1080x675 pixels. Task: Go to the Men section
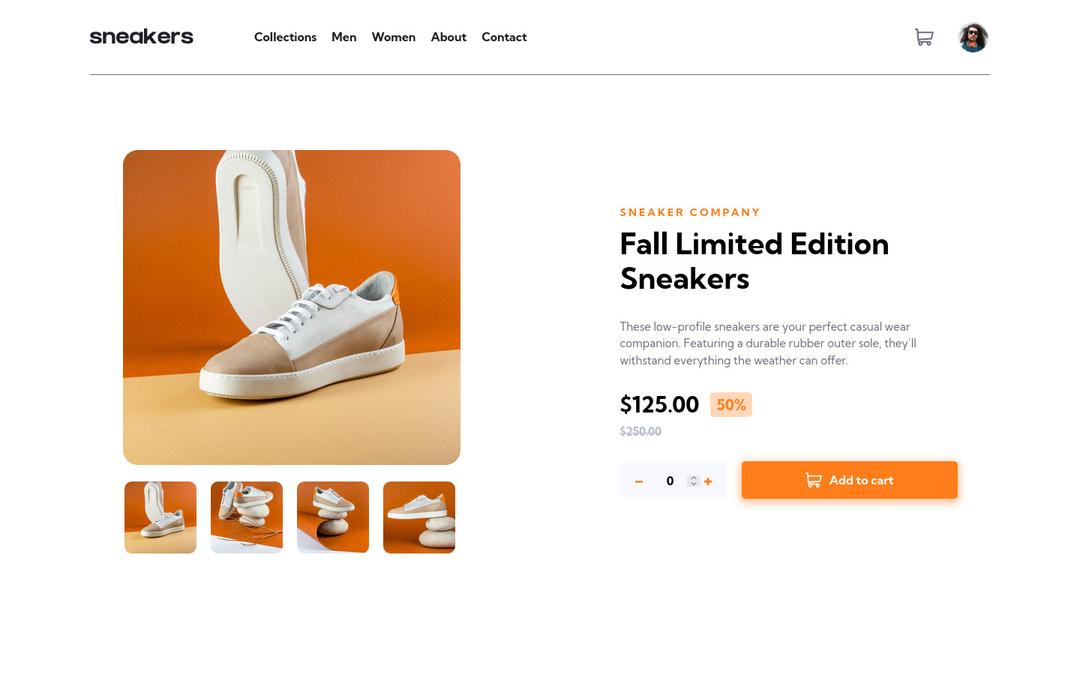(x=344, y=37)
